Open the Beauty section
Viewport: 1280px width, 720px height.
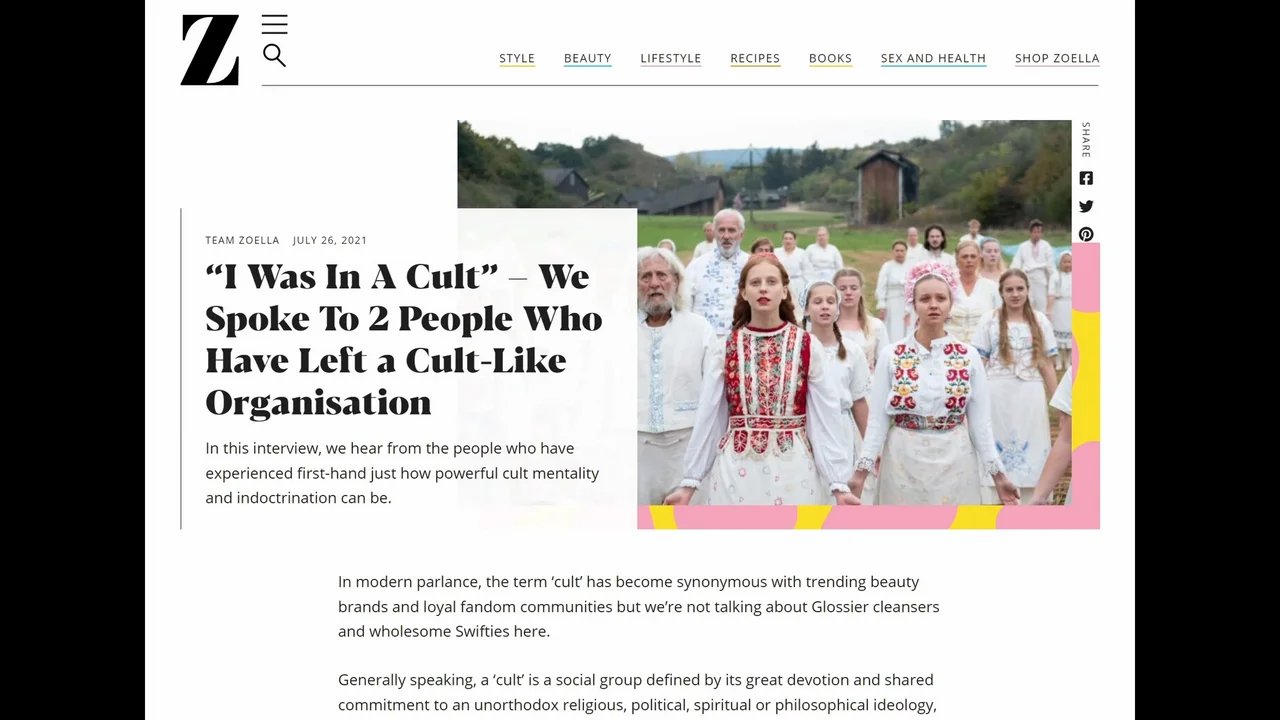click(587, 58)
